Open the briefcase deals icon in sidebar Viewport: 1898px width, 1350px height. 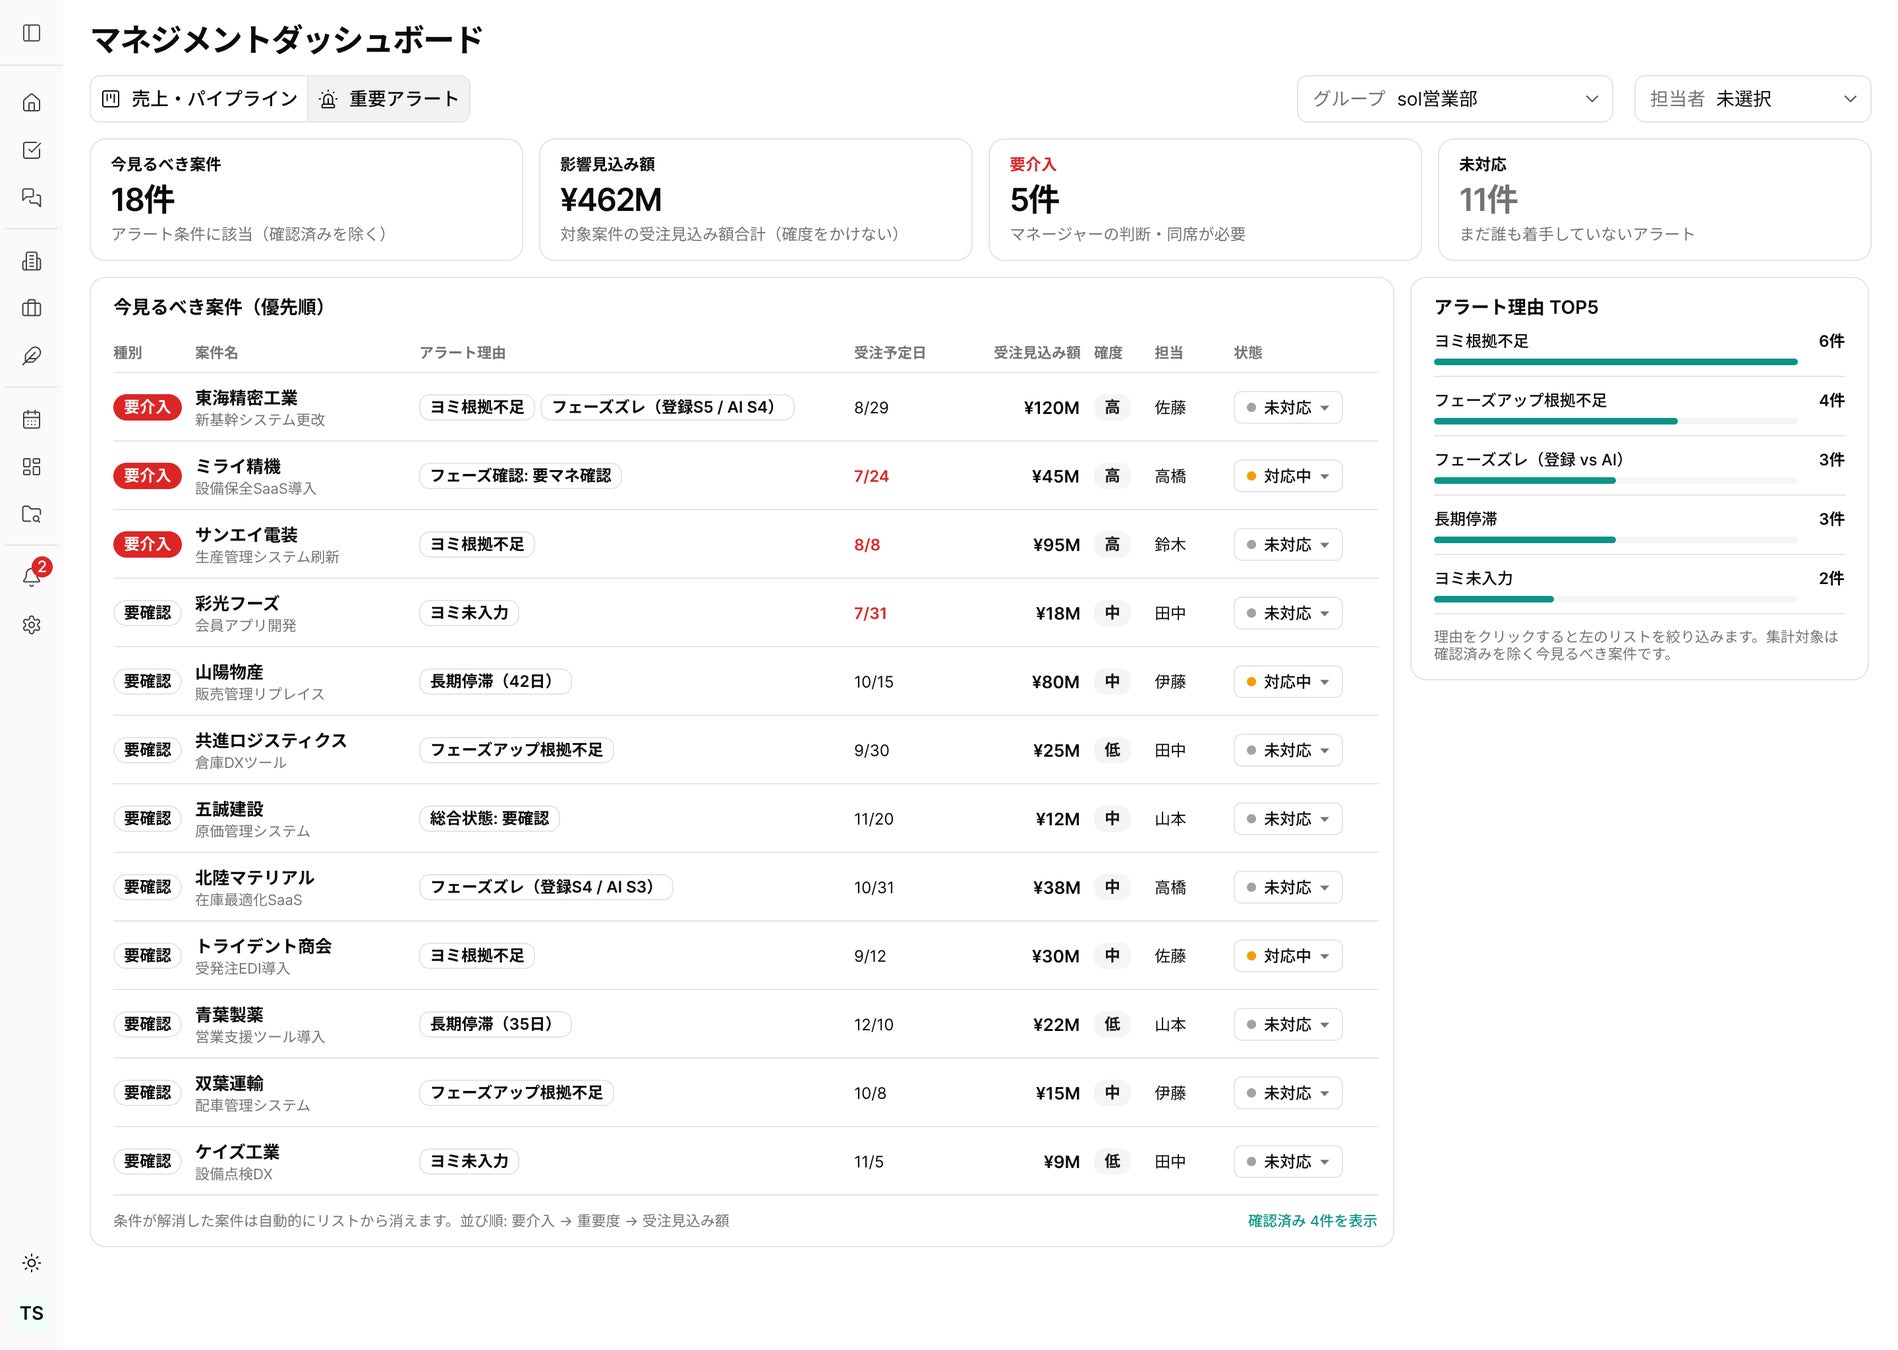click(x=32, y=308)
